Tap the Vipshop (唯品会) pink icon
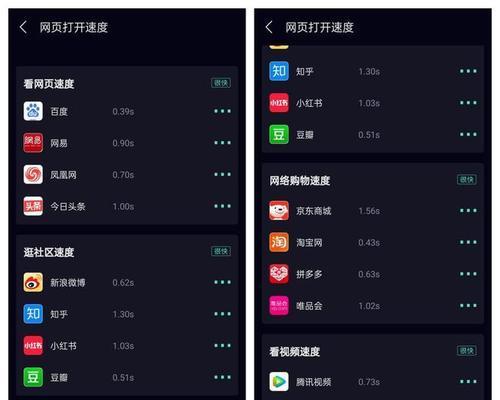The width and height of the screenshot is (500, 400). point(279,306)
